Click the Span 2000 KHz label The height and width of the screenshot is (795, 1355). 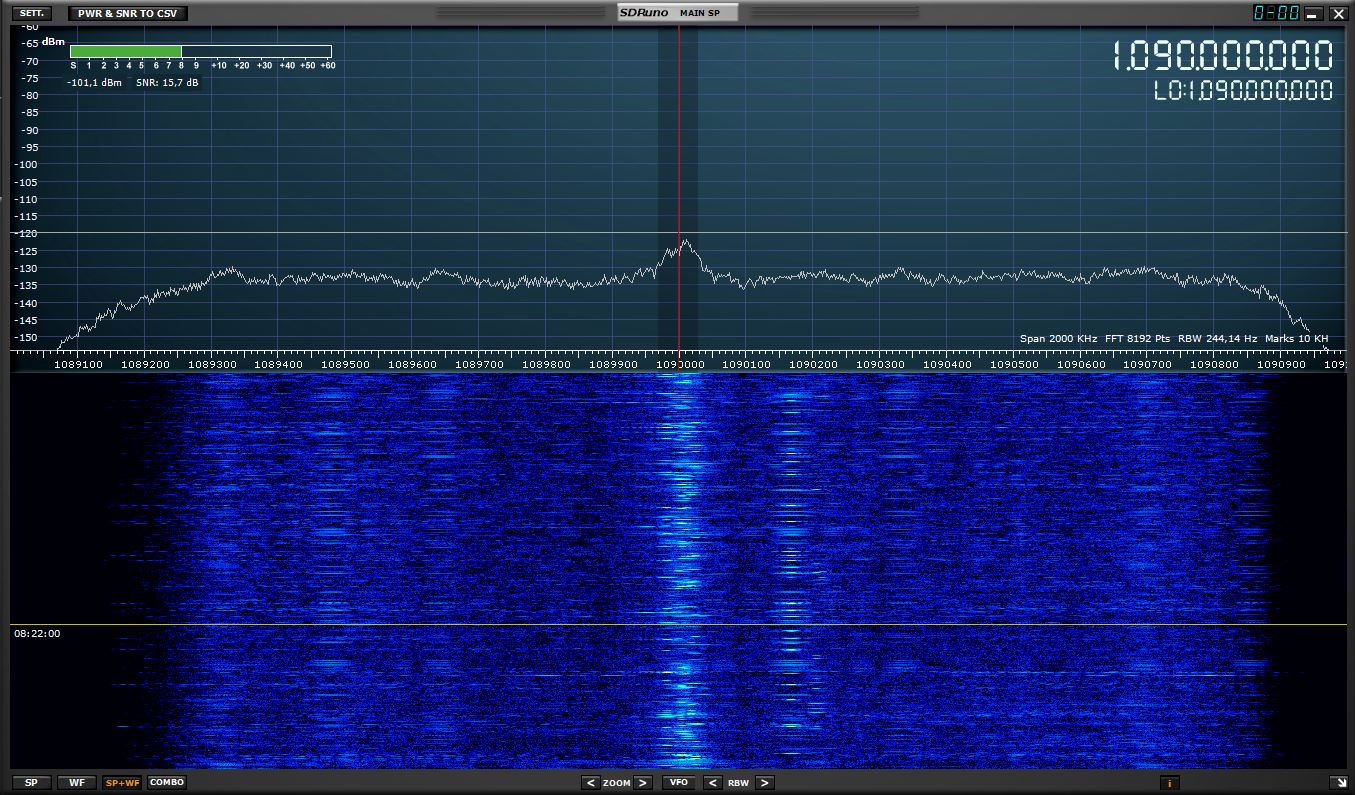point(1058,339)
